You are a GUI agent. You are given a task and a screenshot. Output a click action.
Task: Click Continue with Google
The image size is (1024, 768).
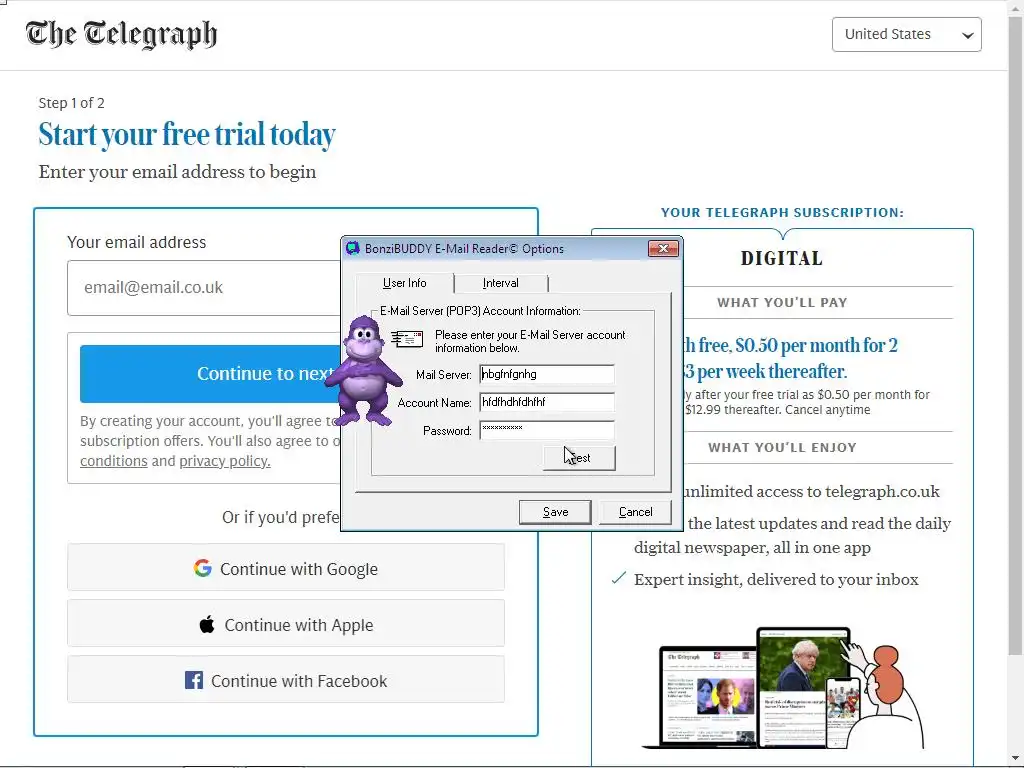point(286,568)
